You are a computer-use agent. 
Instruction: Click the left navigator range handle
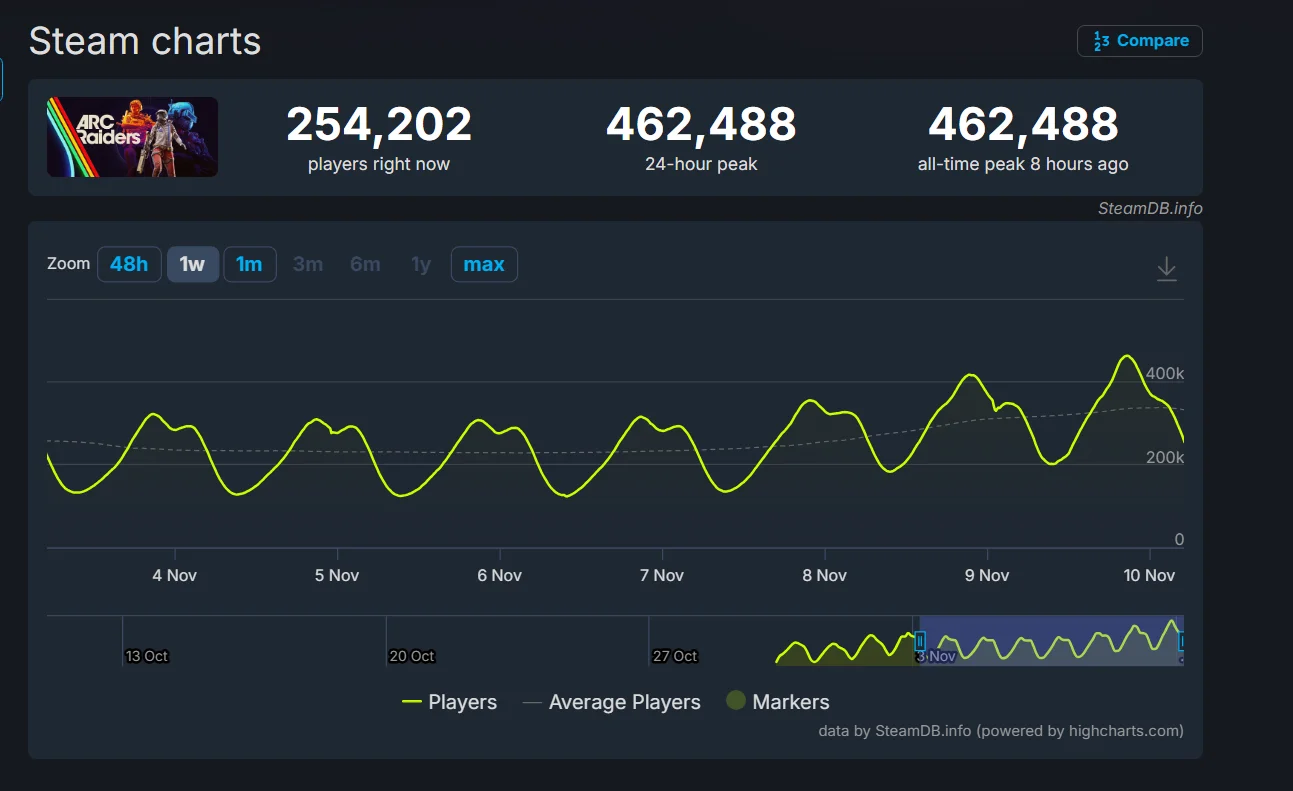[920, 641]
